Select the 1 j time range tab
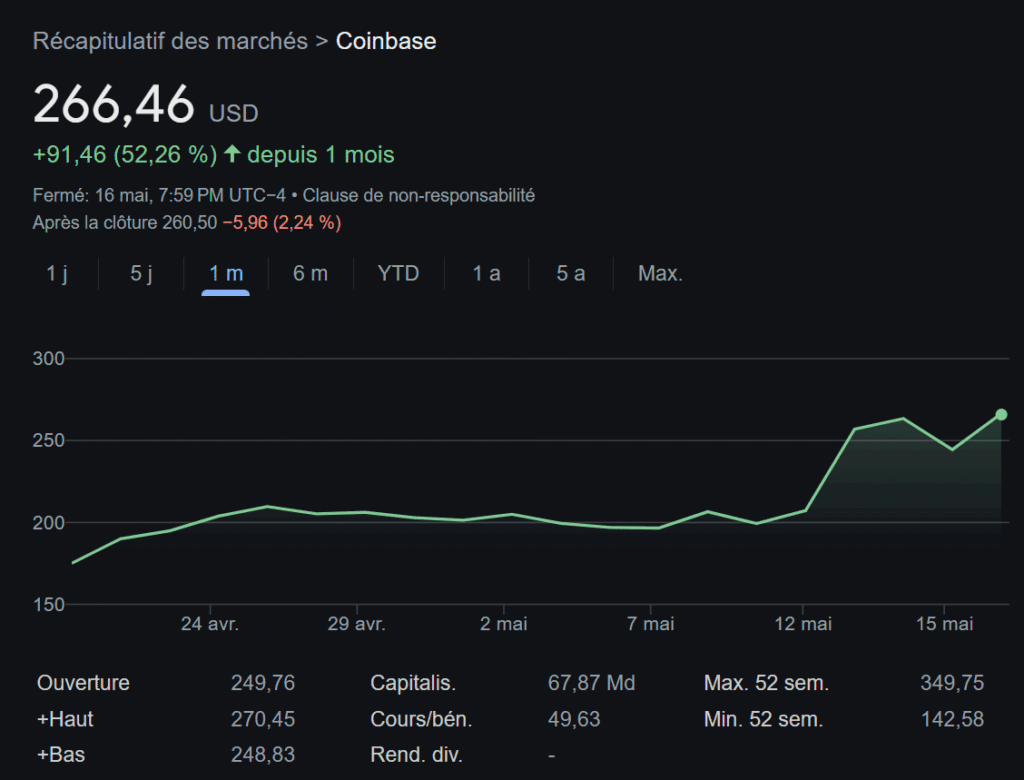Screen dimensions: 1024x780 (57, 273)
